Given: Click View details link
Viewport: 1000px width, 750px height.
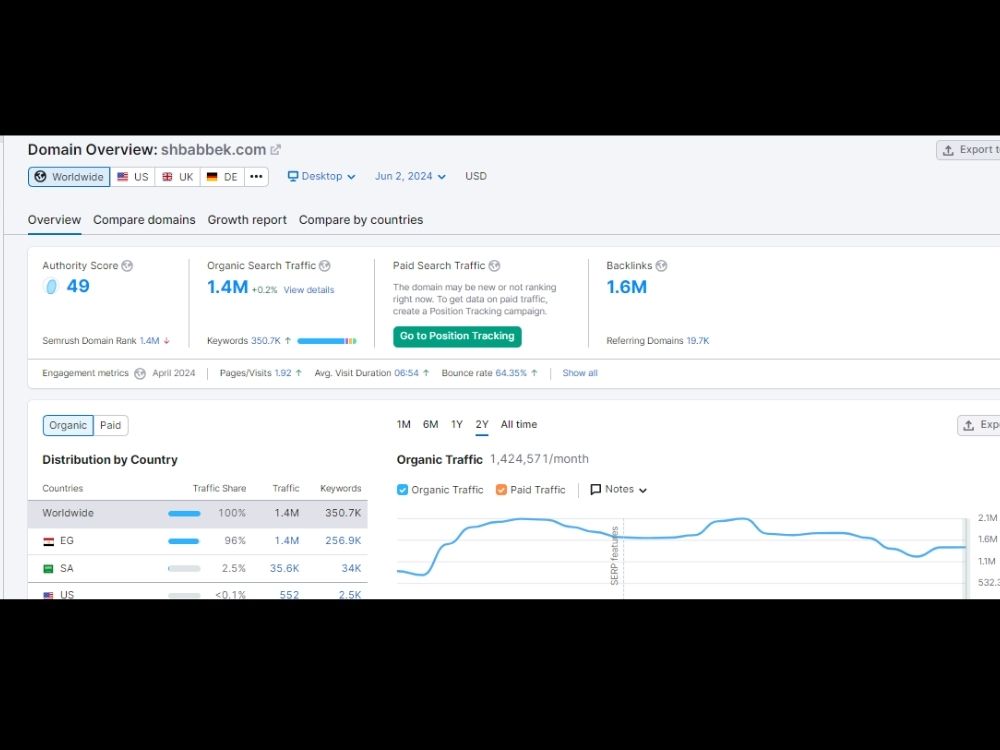Looking at the screenshot, I should click(309, 290).
